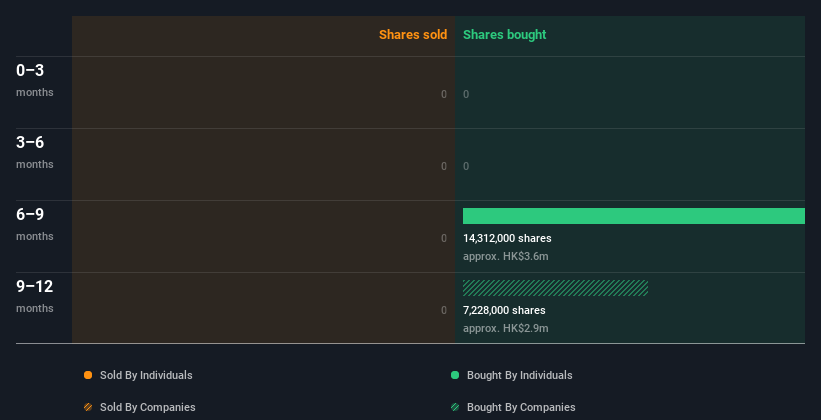Image resolution: width=821 pixels, height=420 pixels.
Task: Click shares sold zero in 9–12 months row
Action: coord(444,310)
